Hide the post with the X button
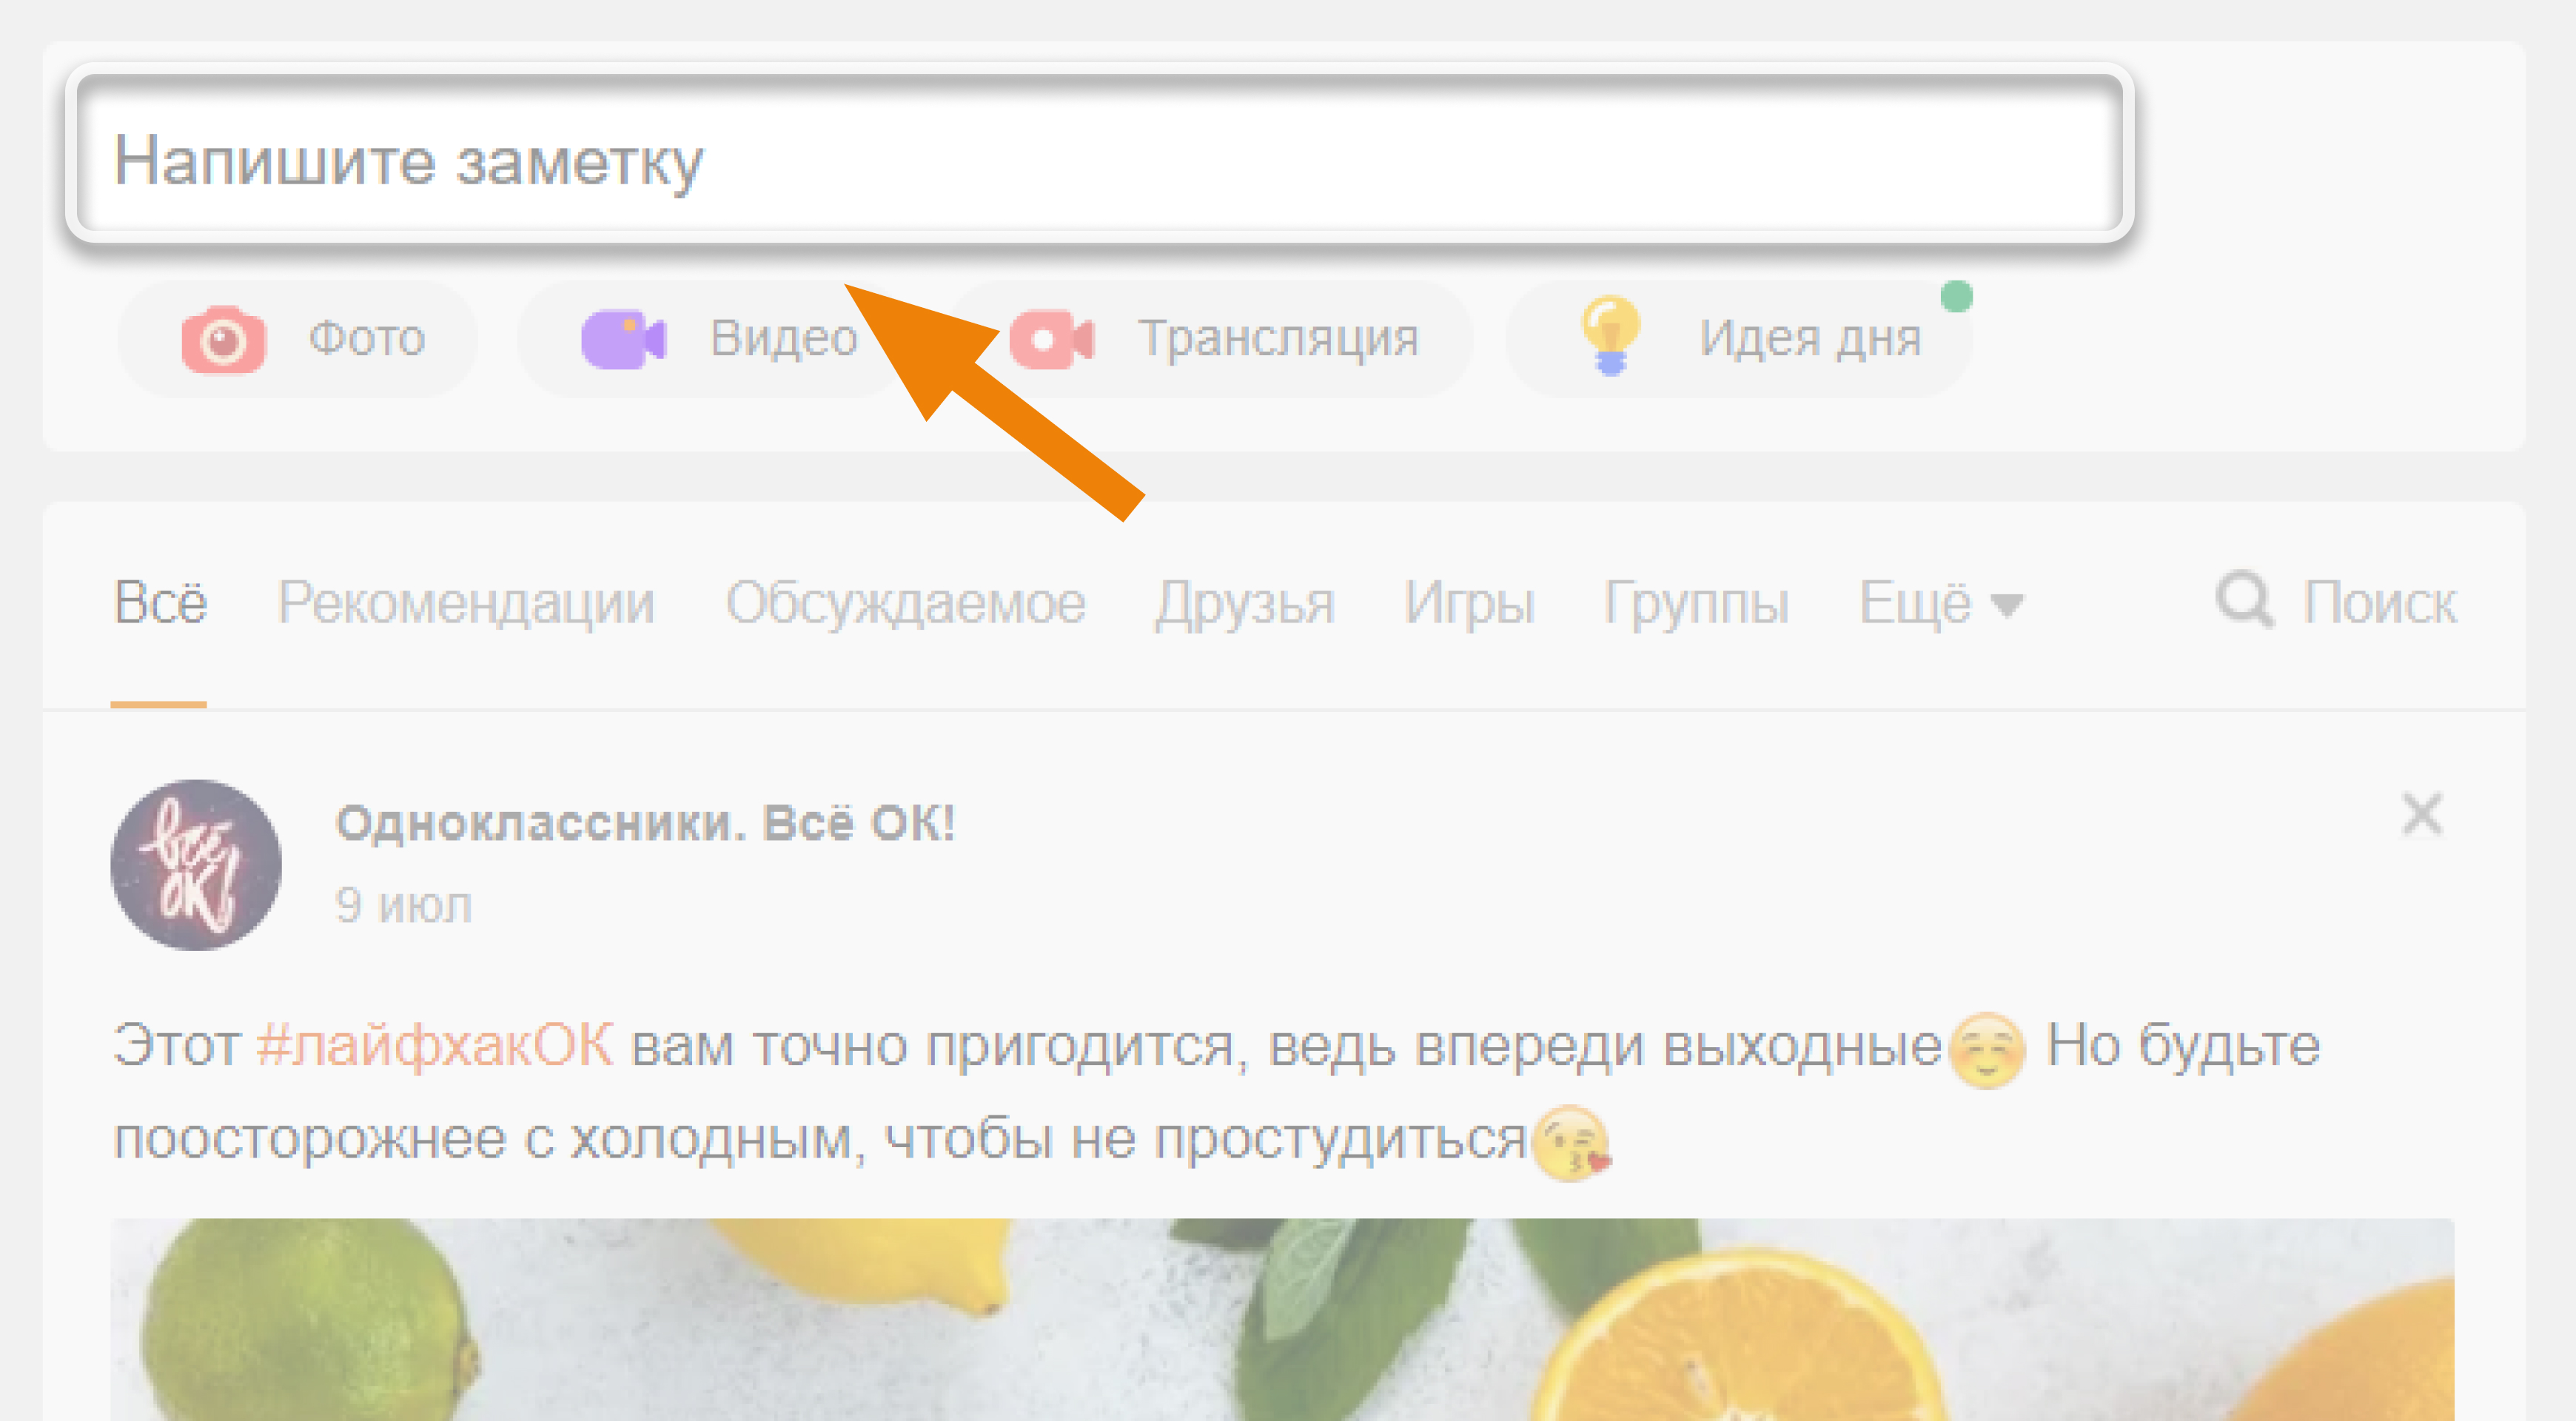 pos(2422,814)
